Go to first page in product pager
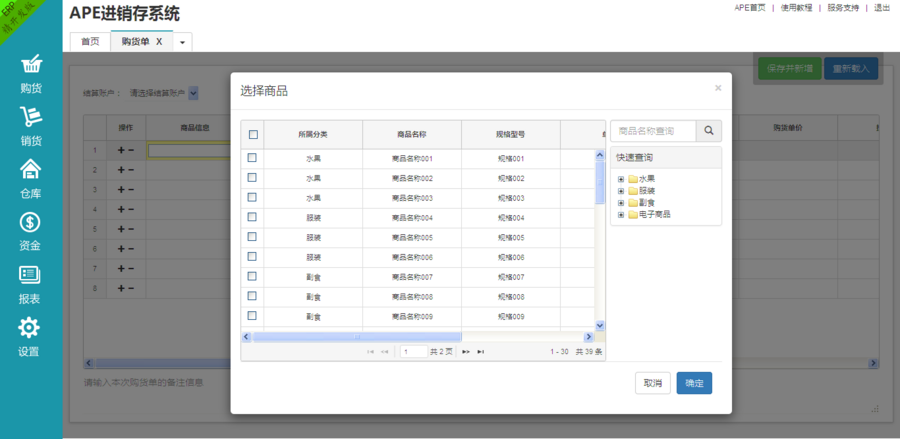Screen dimensions: 900x439 pyautogui.click(x=370, y=352)
